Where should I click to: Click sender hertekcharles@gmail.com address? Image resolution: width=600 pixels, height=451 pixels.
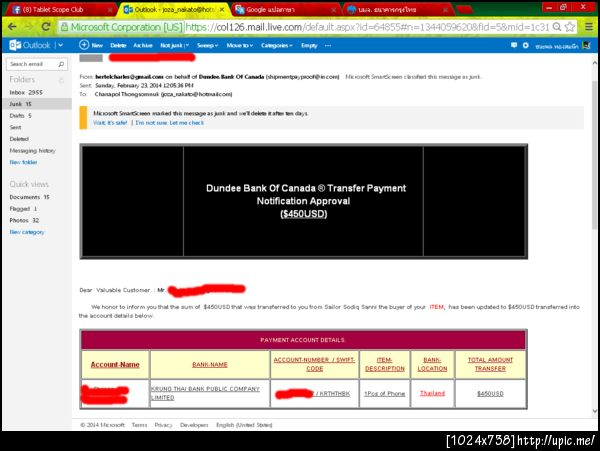click(x=129, y=77)
